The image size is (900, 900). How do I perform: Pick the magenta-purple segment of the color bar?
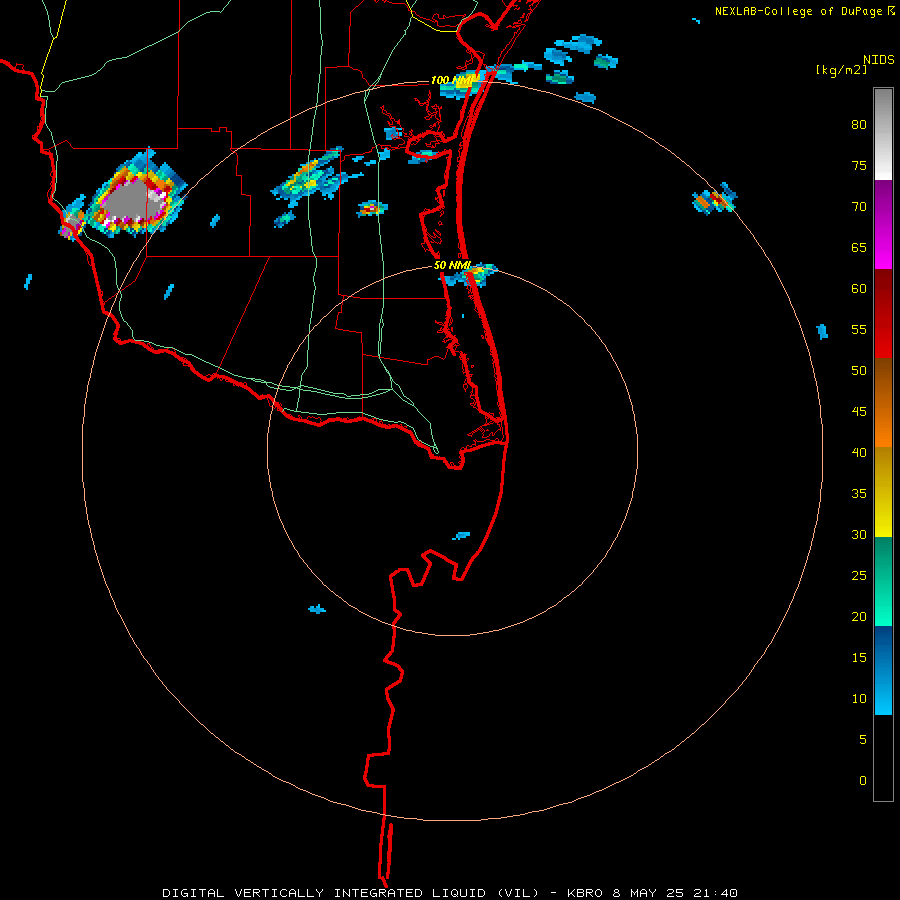coord(883,224)
